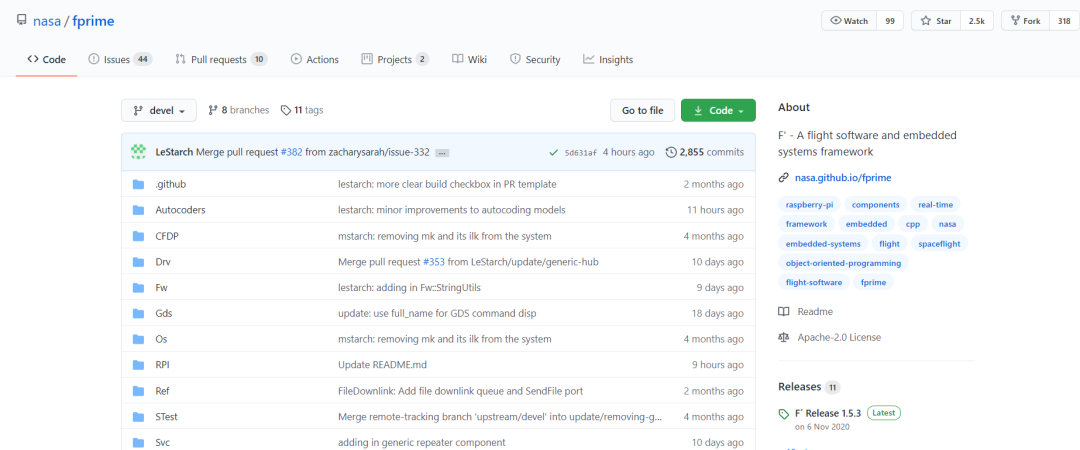Click the book icon beside Readme

coord(783,311)
